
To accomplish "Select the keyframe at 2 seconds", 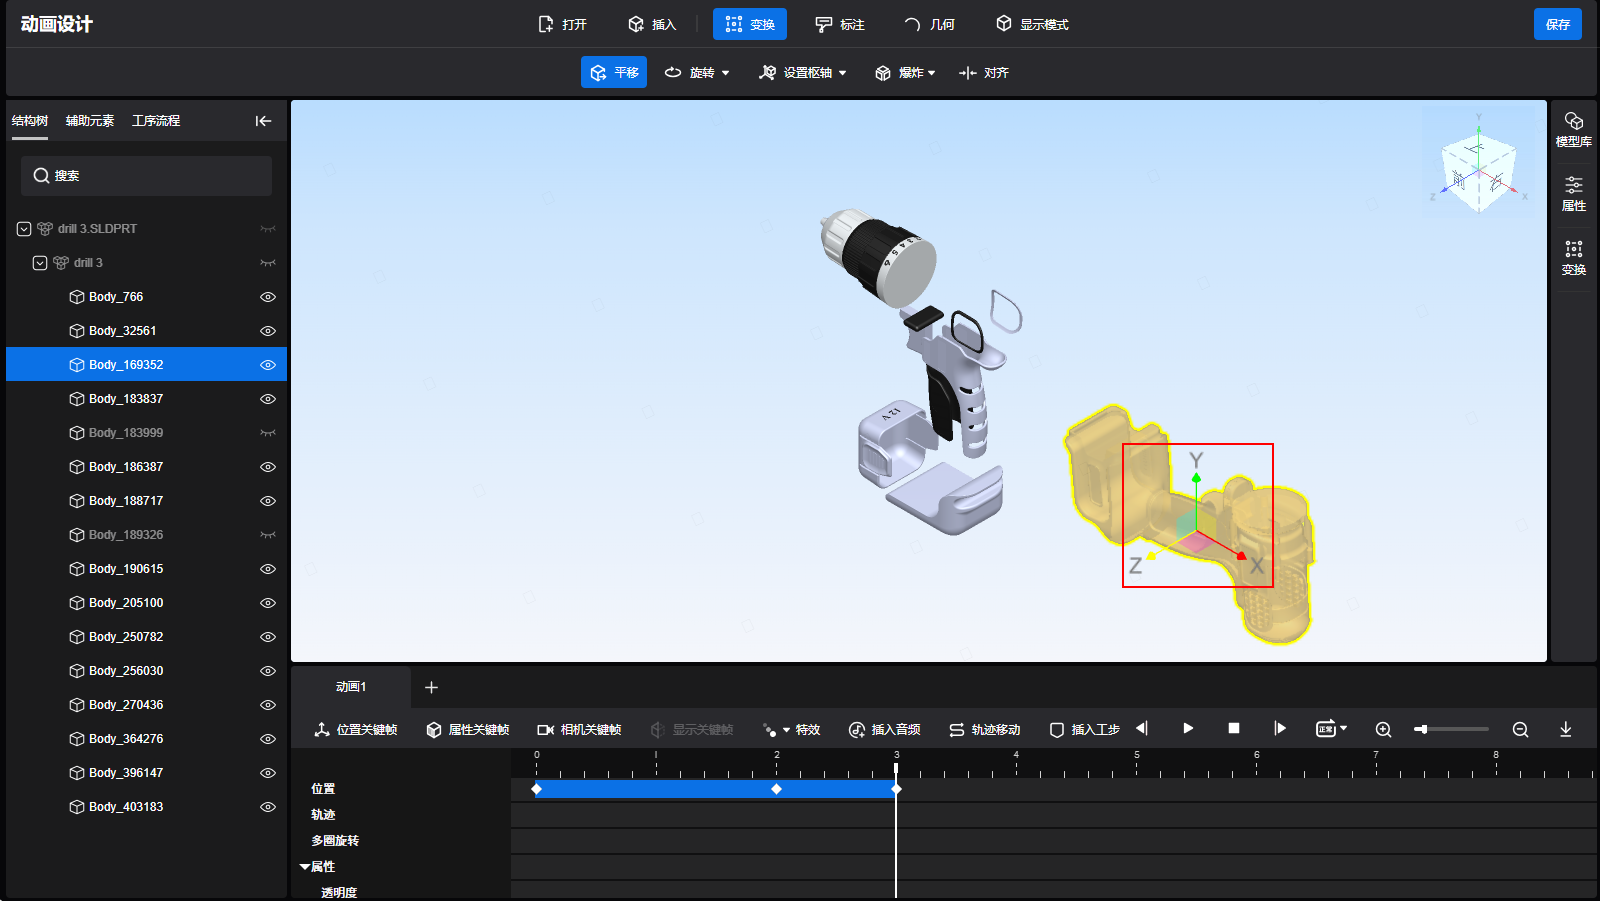I will click(x=776, y=789).
